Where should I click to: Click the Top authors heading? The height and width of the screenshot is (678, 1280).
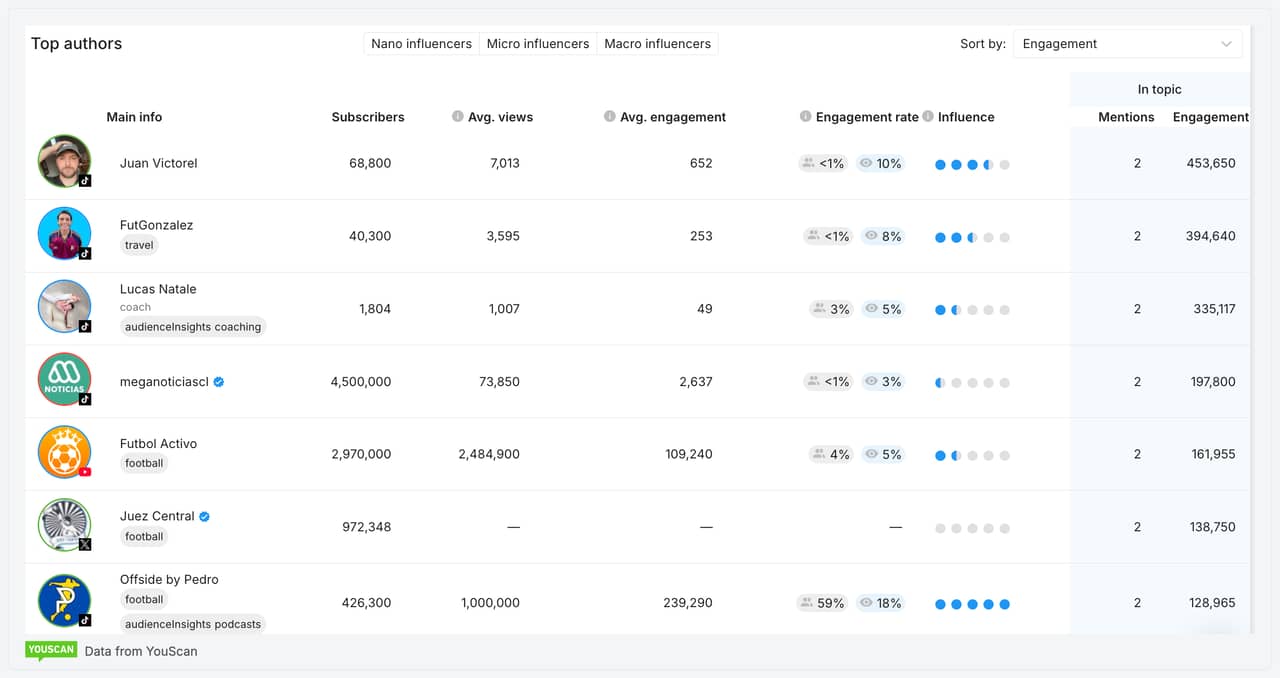(76, 44)
